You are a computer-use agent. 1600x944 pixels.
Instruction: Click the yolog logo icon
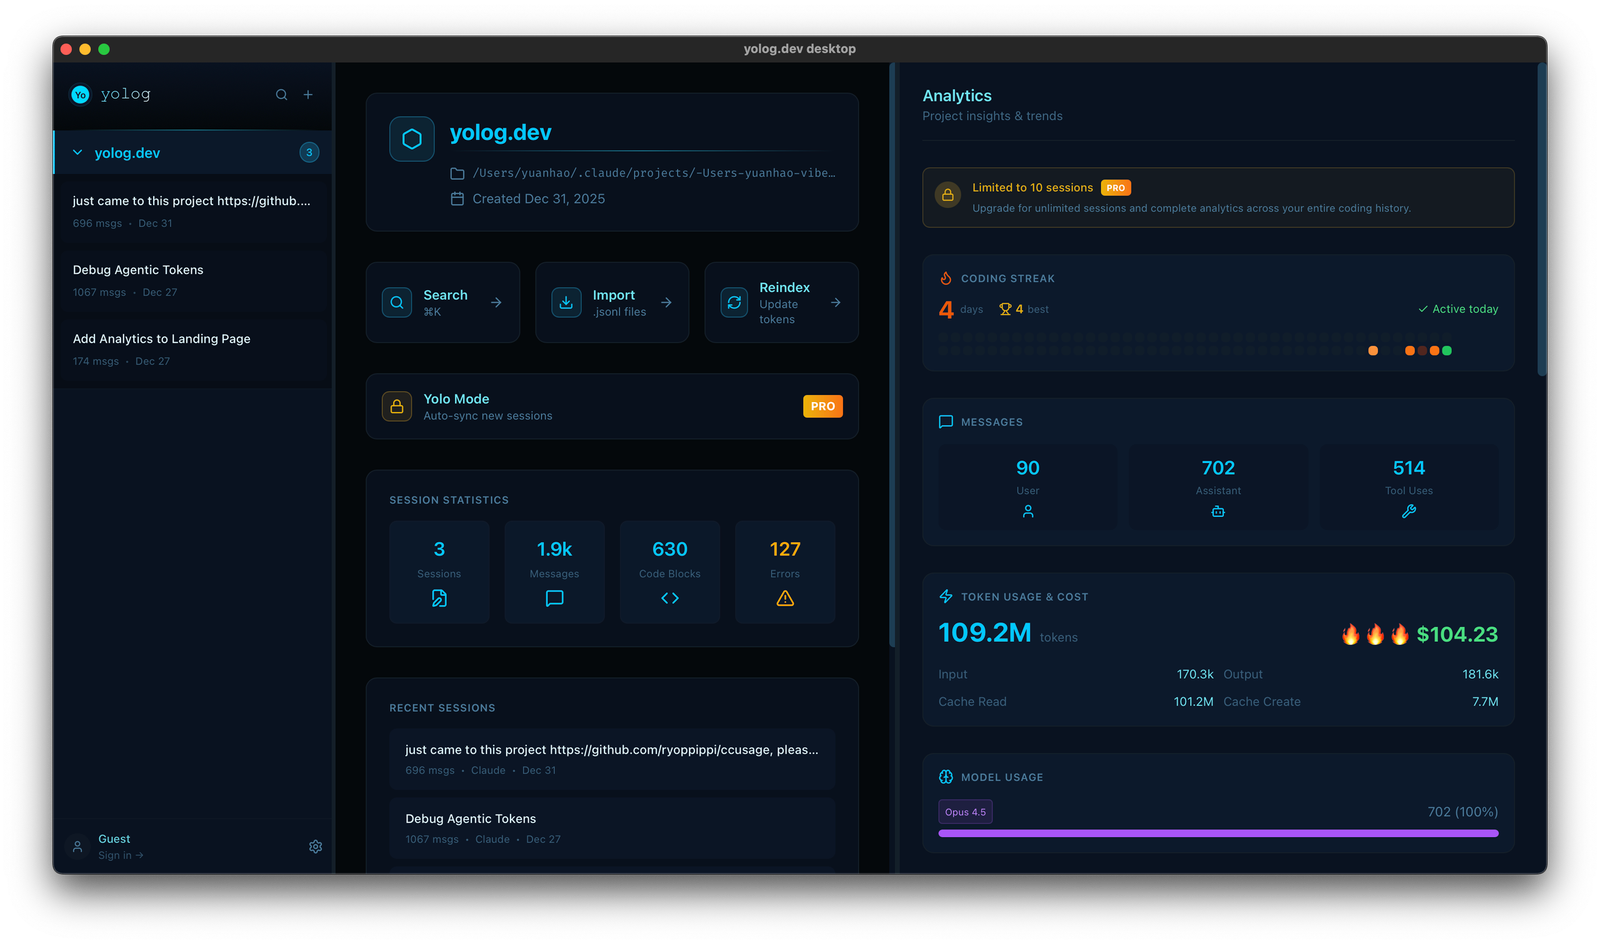coord(80,94)
